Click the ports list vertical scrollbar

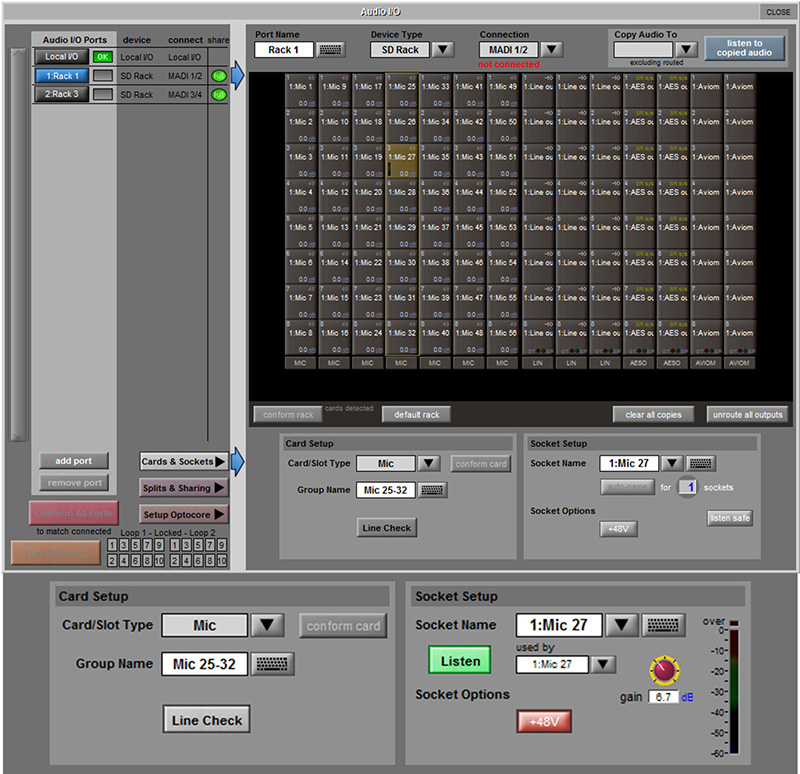coord(18,245)
